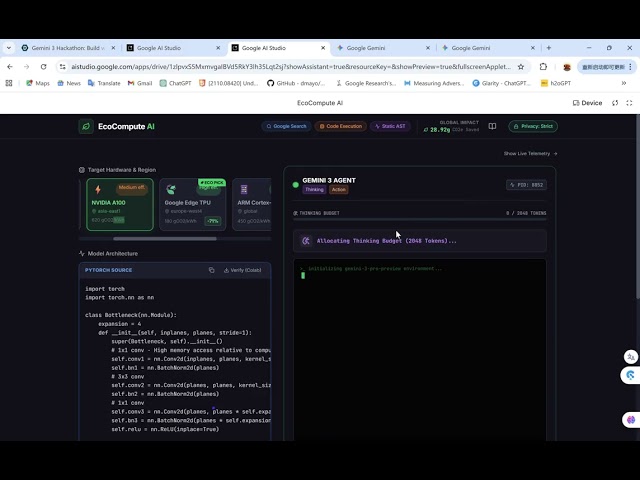This screenshot has width=640, height=480.
Task: Copy the PyTorch source code
Action: click(x=211, y=270)
